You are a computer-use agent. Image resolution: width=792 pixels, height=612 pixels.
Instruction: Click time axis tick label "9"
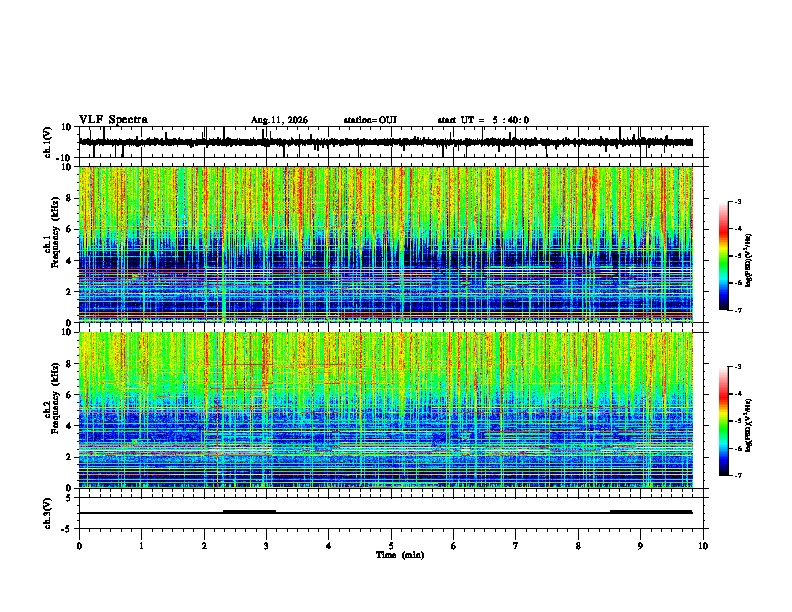[x=640, y=546]
